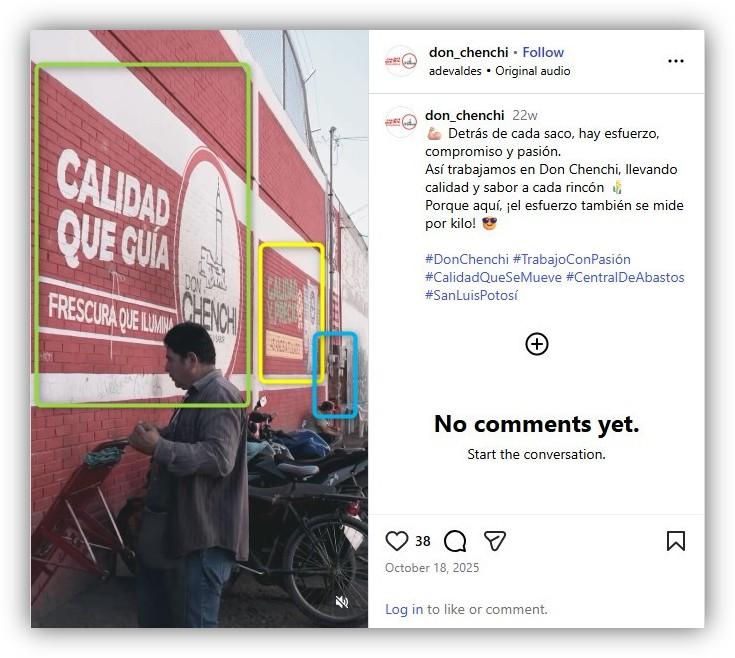Screen dimensions: 735x658
Task: Unmute the video with the speaker icon
Action: [x=342, y=602]
